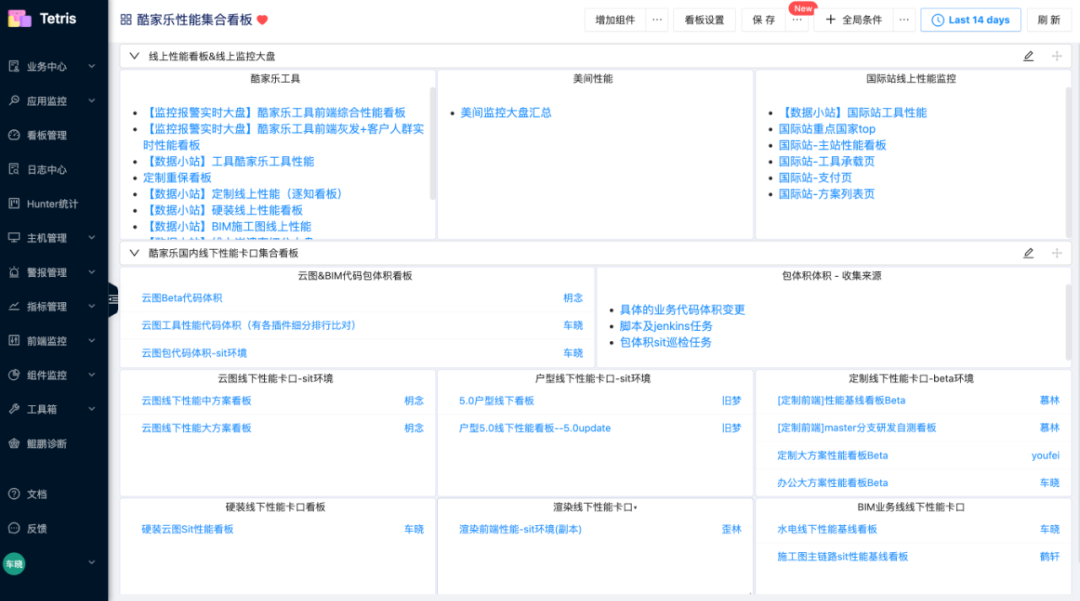Screen dimensions: 1080x601
Task: Click the 全局条件 button
Action: coord(853,20)
